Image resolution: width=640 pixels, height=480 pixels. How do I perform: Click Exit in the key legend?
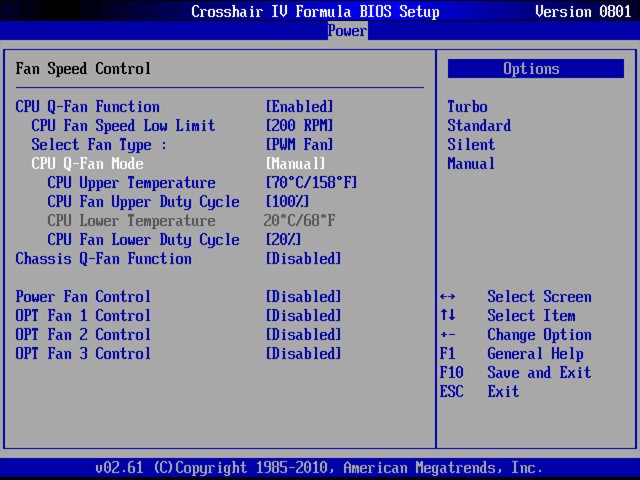[503, 392]
